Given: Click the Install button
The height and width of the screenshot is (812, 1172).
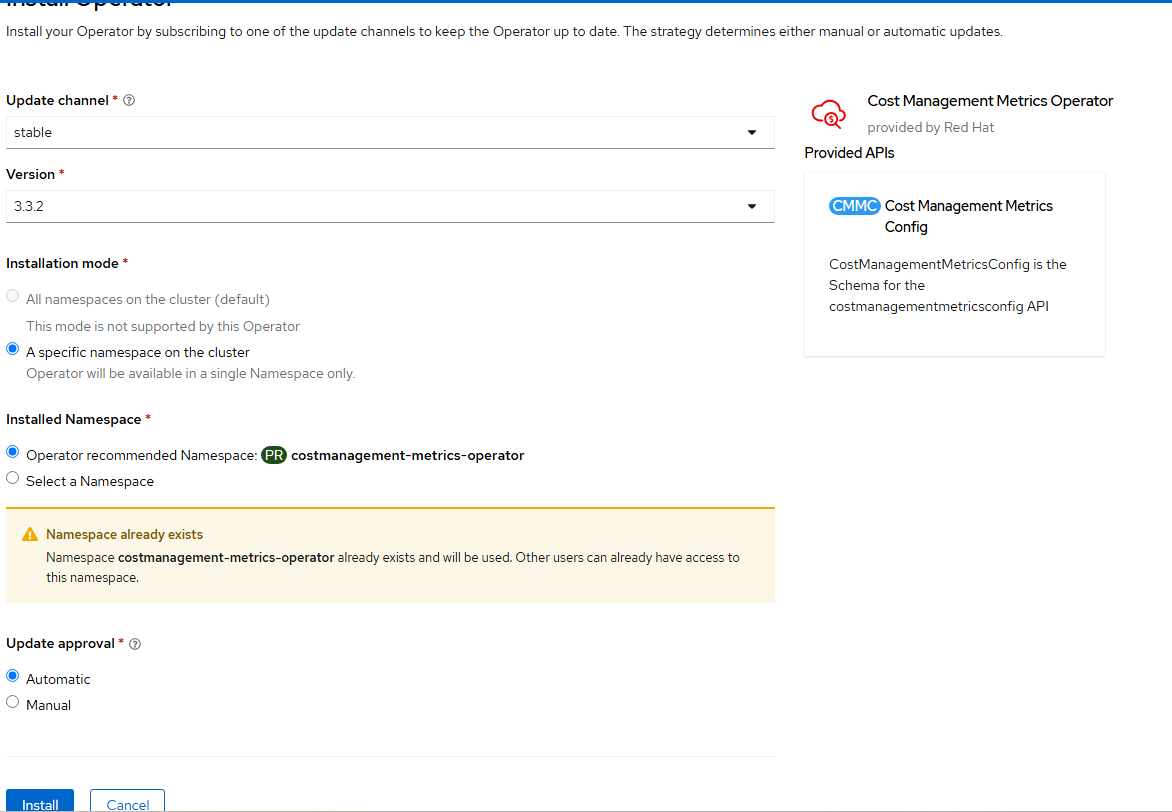Looking at the screenshot, I should 40,801.
